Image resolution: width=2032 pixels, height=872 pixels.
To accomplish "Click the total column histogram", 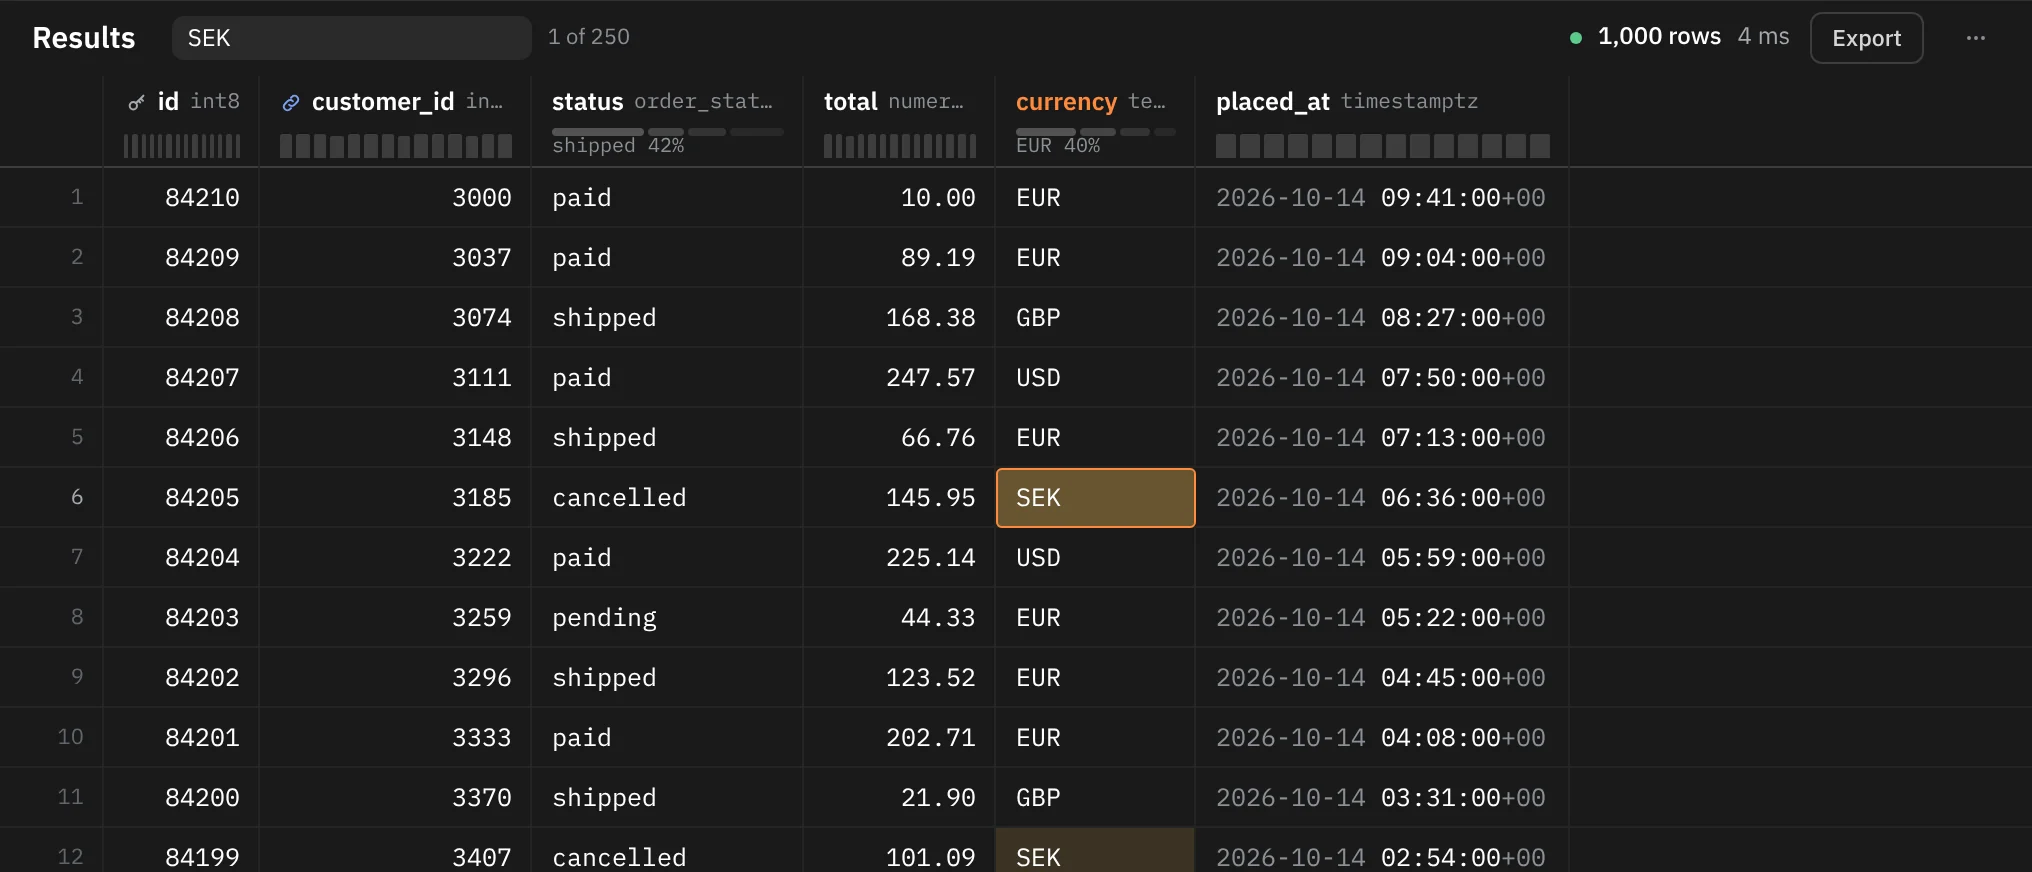I will [900, 146].
